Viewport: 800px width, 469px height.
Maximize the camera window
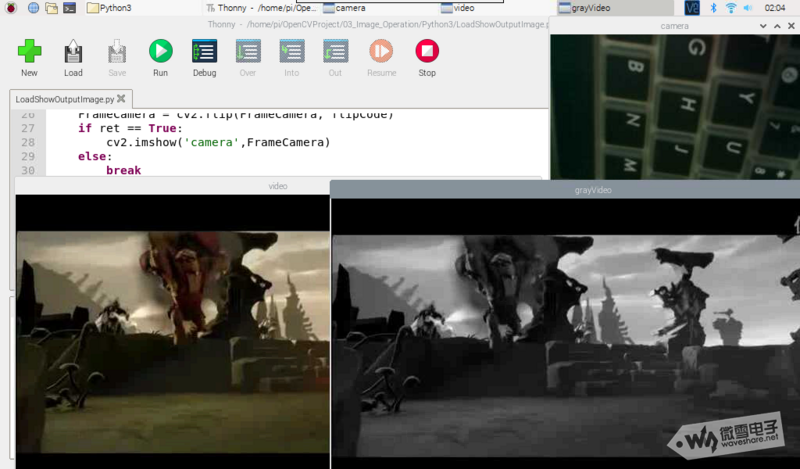tap(777, 26)
